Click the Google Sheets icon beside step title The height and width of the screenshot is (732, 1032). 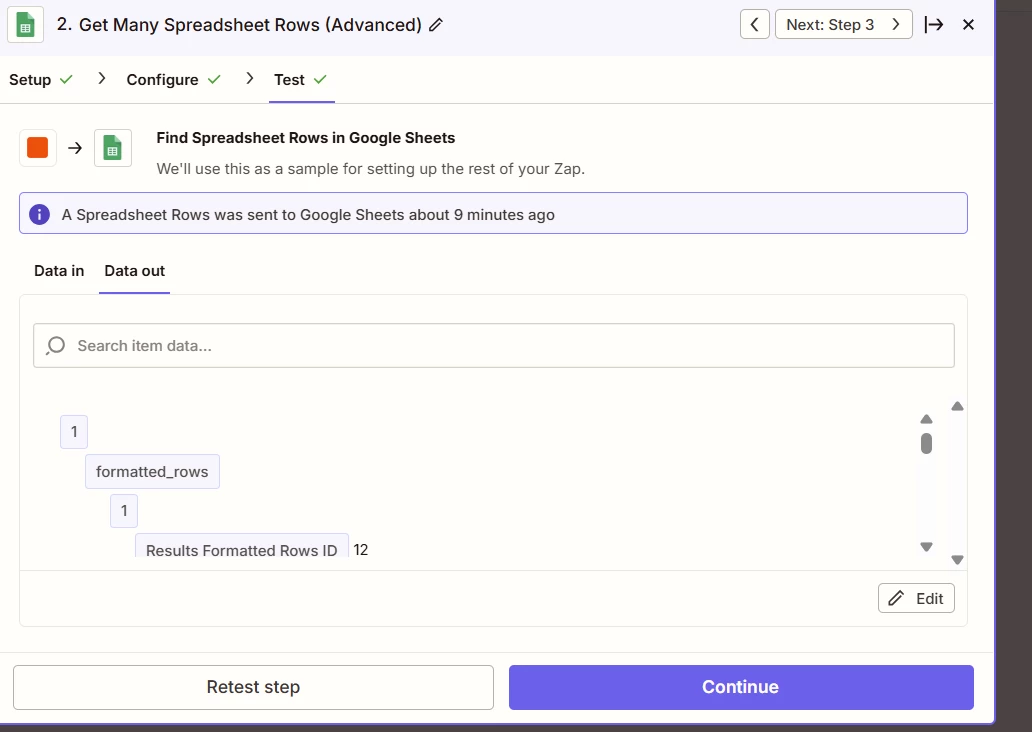pyautogui.click(x=25, y=24)
